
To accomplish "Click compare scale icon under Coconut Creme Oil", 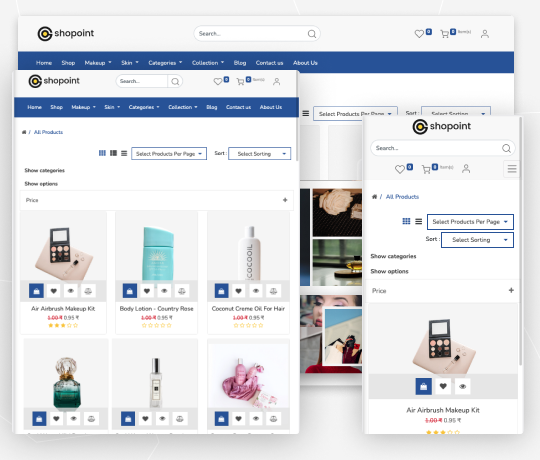I will coord(273,291).
